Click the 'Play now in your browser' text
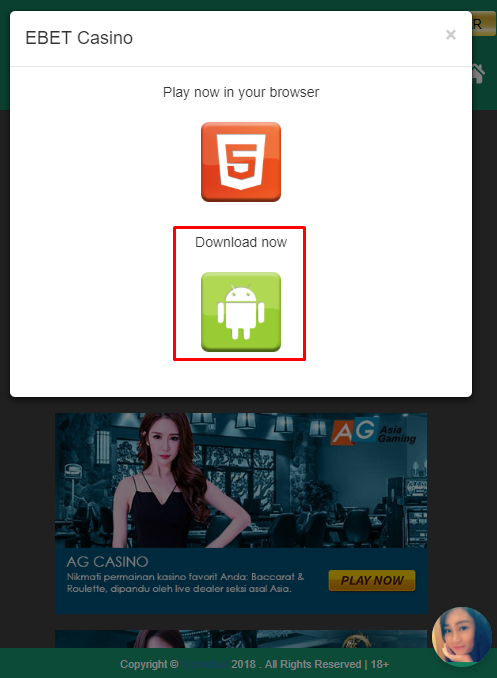Screen dimensions: 497x678 [x=241, y=92]
